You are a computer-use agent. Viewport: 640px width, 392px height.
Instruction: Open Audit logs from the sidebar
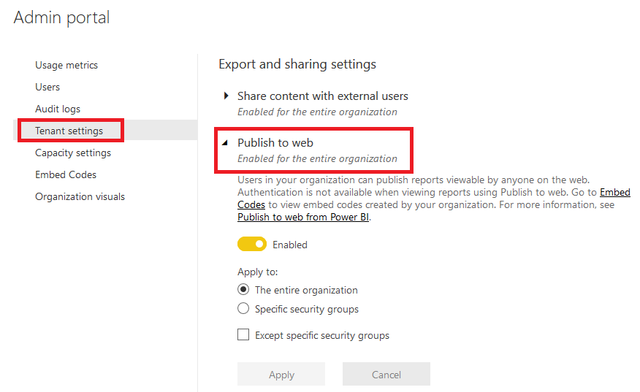(x=58, y=109)
